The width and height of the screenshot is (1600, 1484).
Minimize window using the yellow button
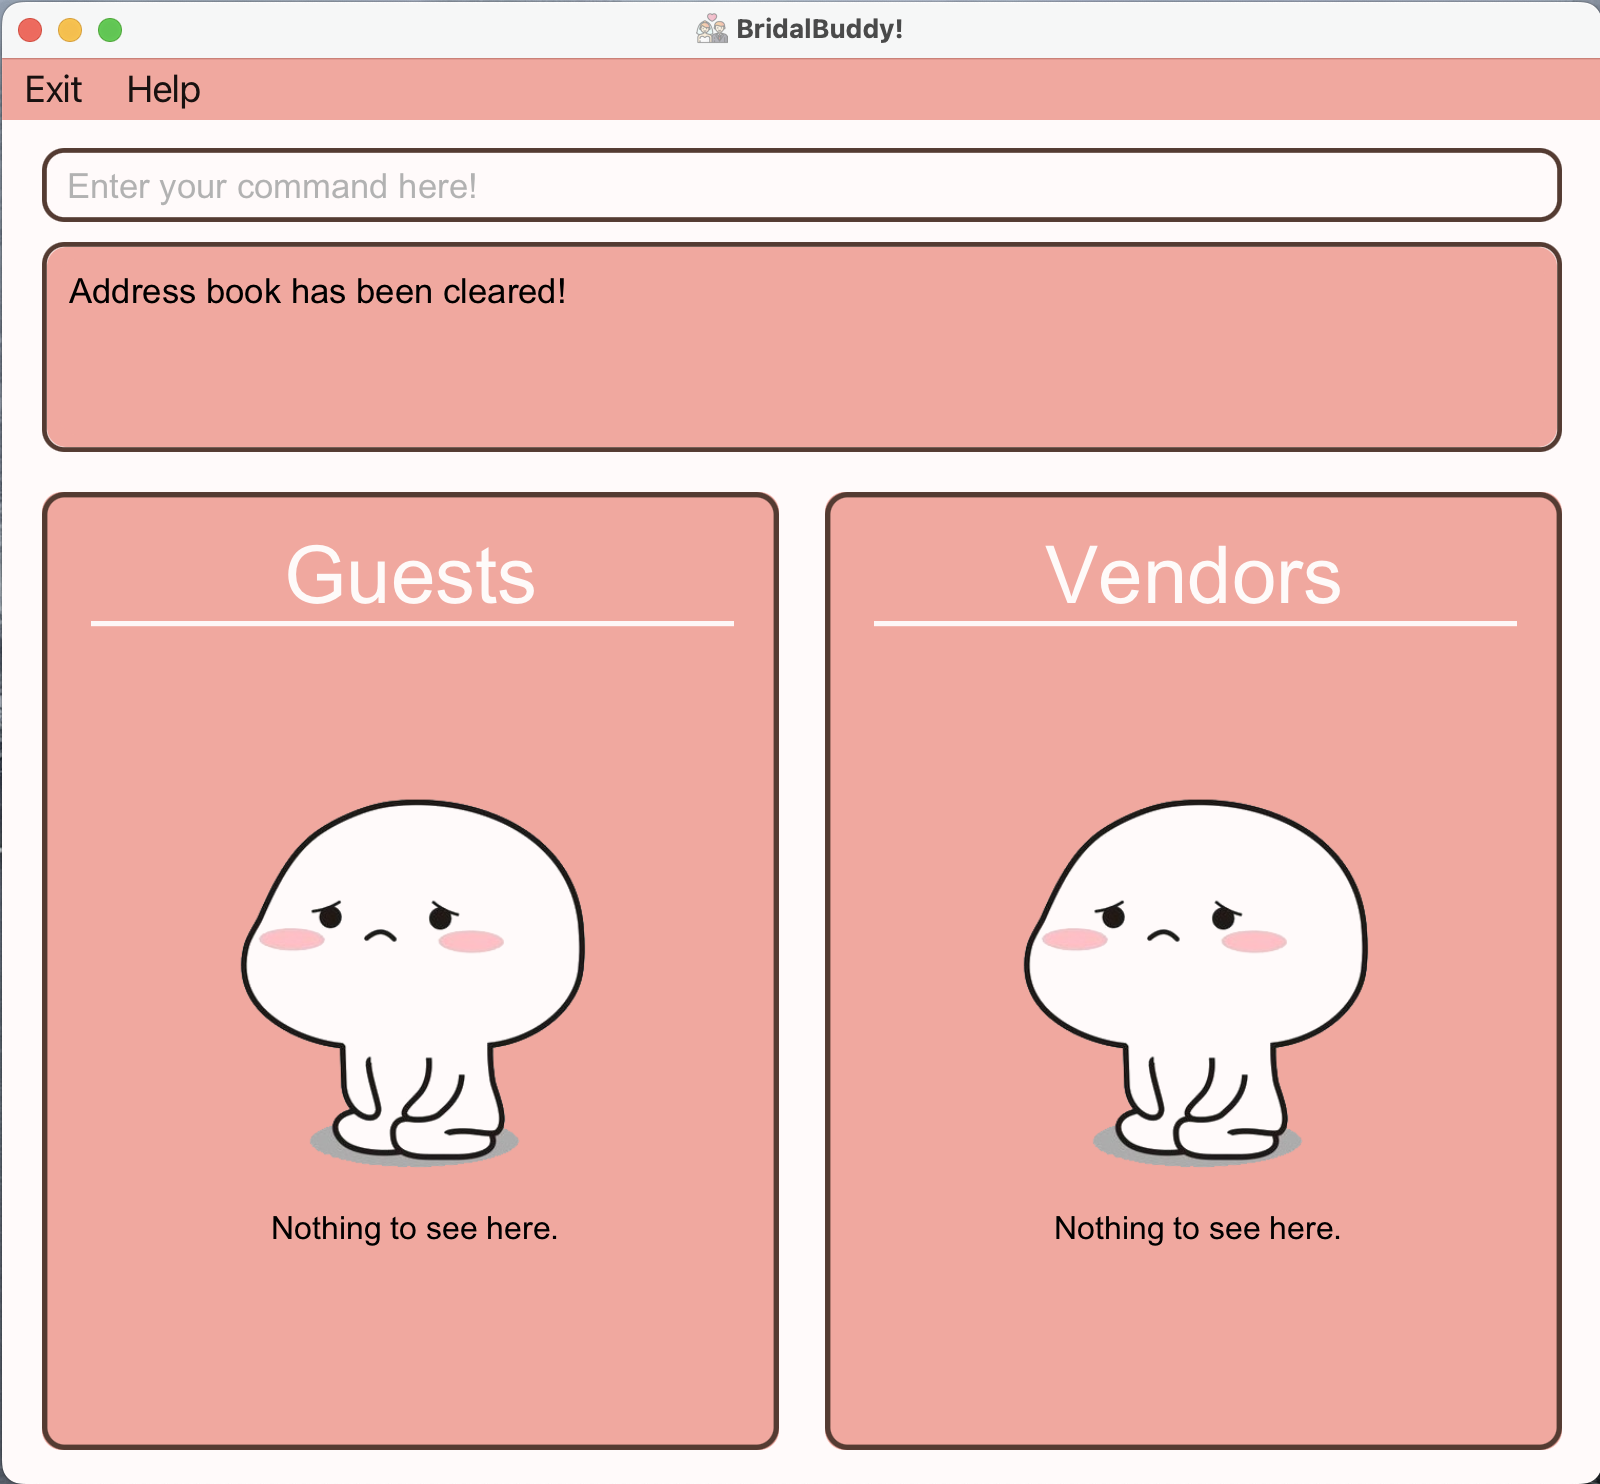point(70,30)
